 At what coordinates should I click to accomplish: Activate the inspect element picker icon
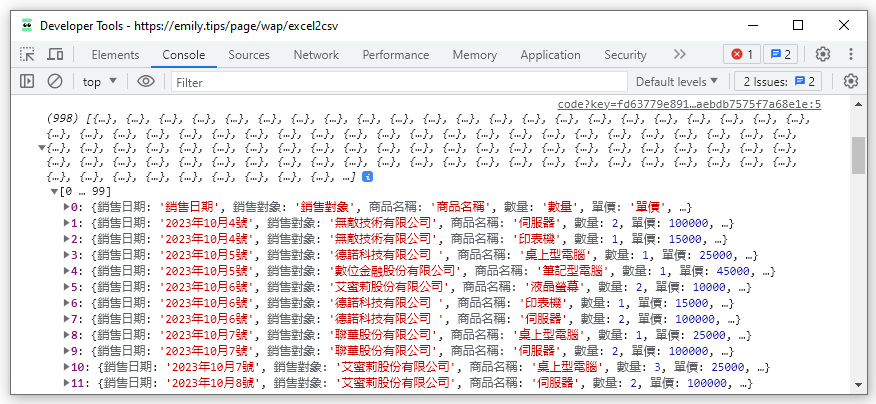(27, 55)
